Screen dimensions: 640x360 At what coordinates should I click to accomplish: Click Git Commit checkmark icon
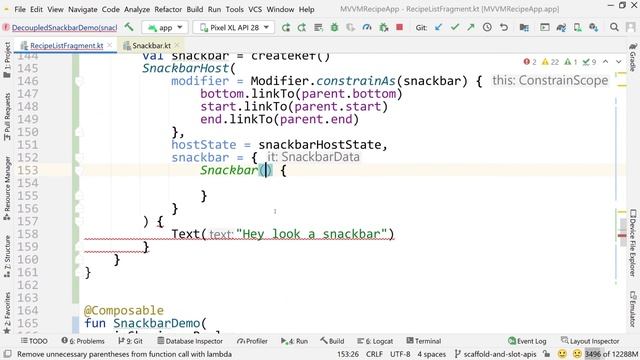[455, 27]
